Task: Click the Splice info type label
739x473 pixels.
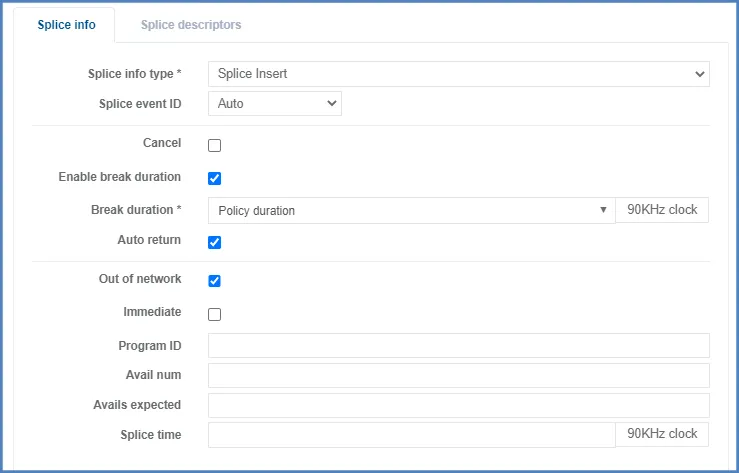Action: (x=134, y=74)
